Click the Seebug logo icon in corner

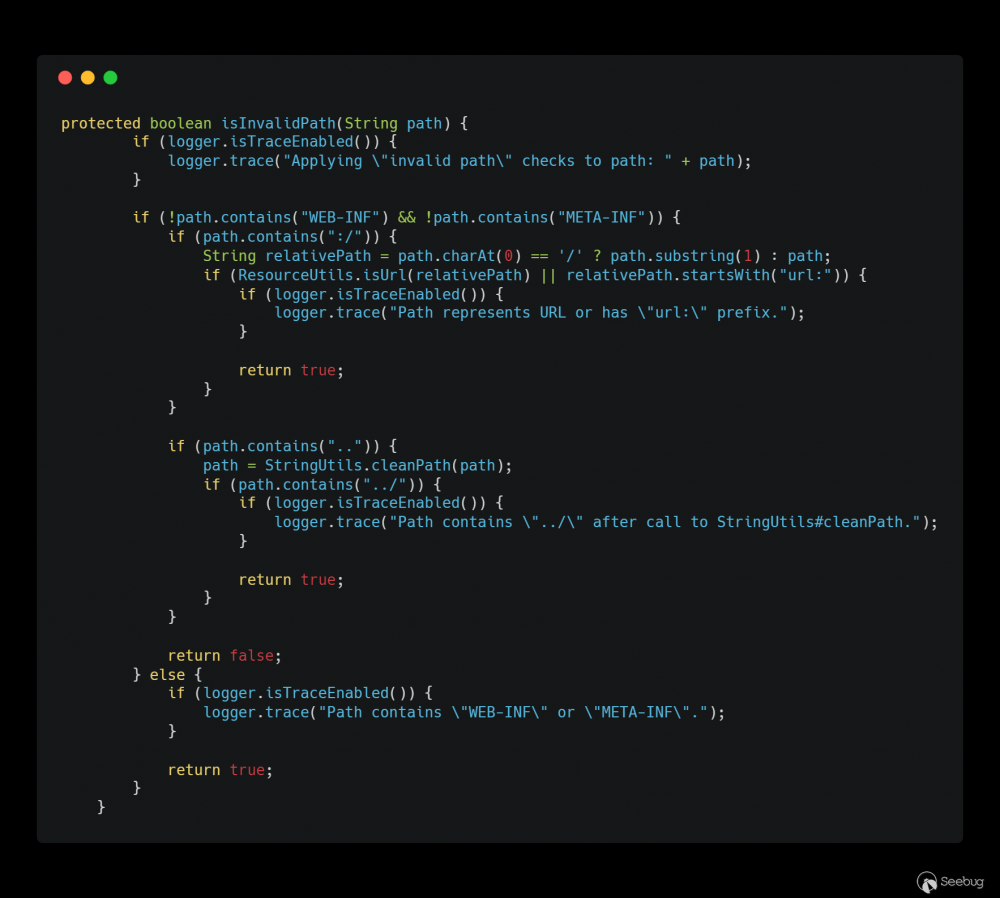(927, 882)
